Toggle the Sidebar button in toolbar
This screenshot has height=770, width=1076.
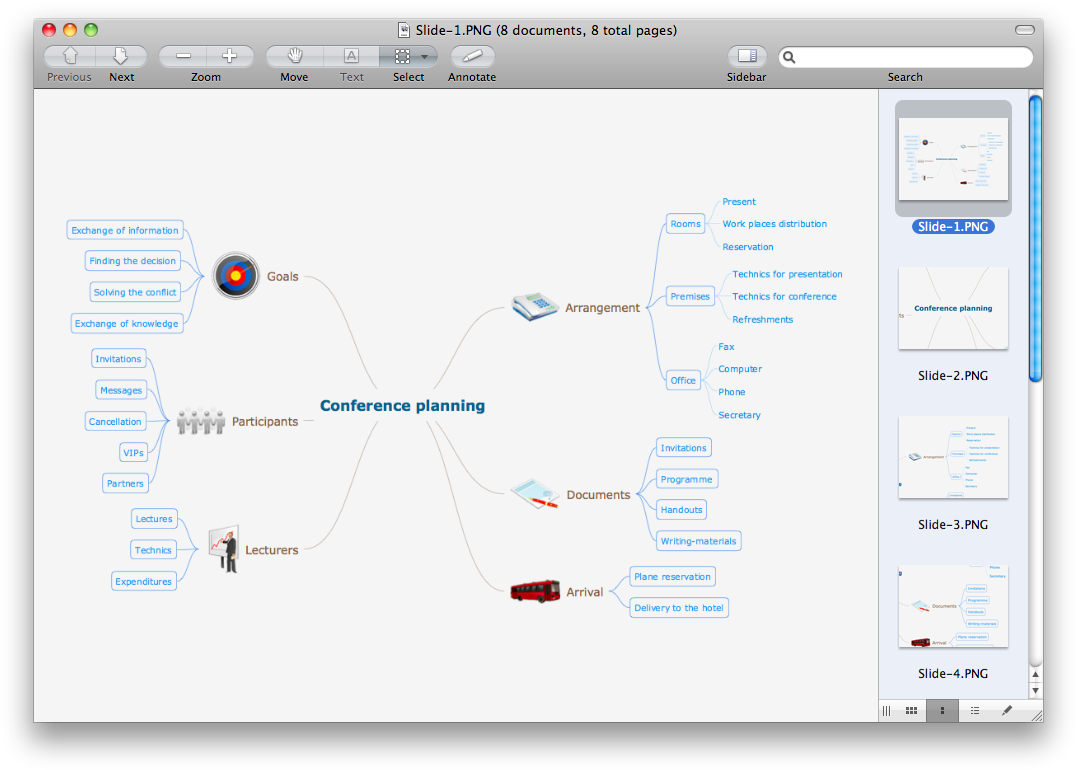coord(746,56)
